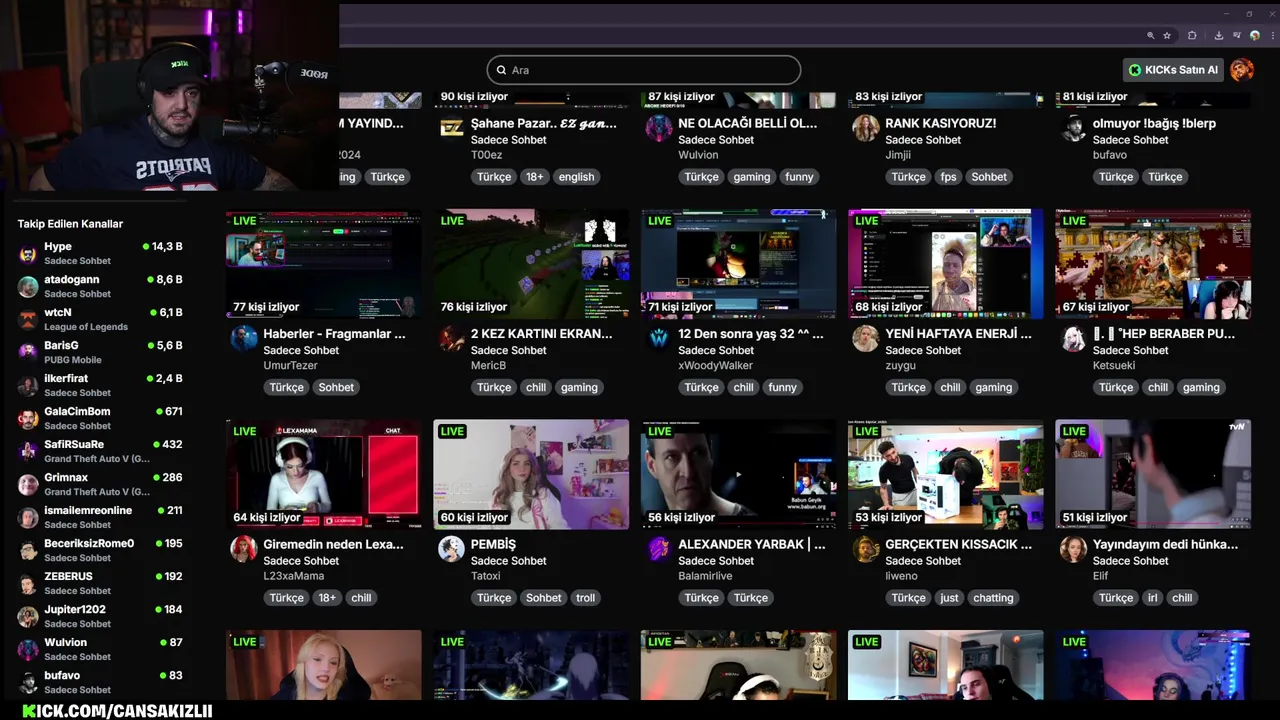
Task: Open ilkerfirat's sidebar avatar
Action: click(28, 386)
